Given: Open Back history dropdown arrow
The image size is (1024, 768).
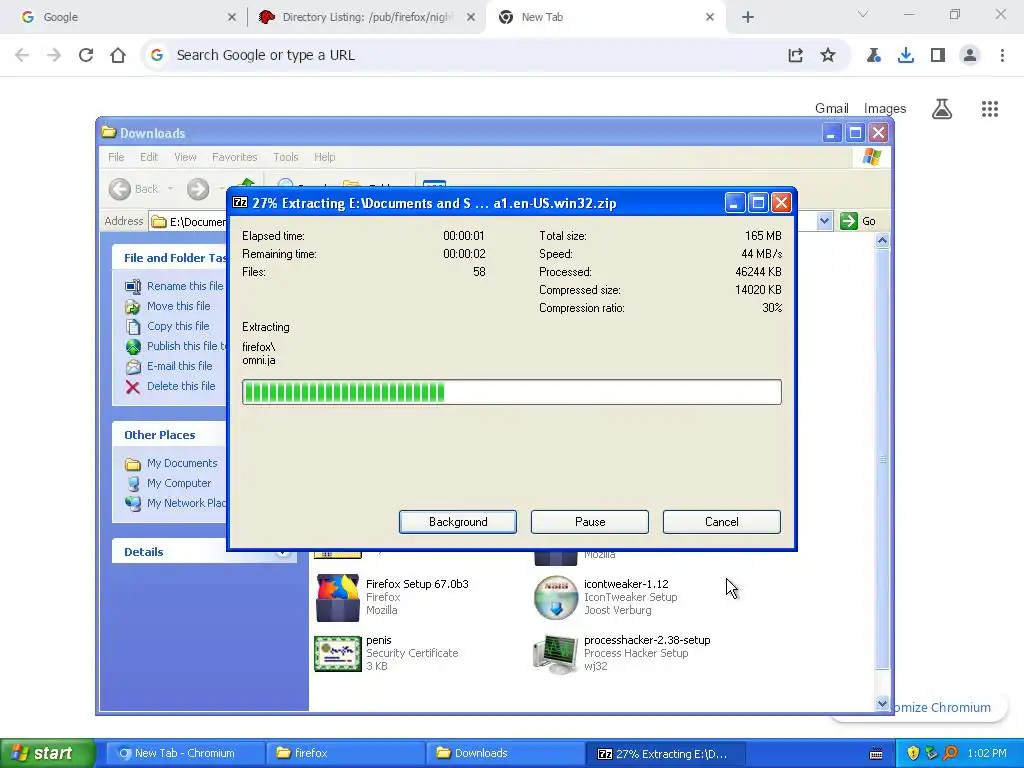Looking at the screenshot, I should click(170, 189).
